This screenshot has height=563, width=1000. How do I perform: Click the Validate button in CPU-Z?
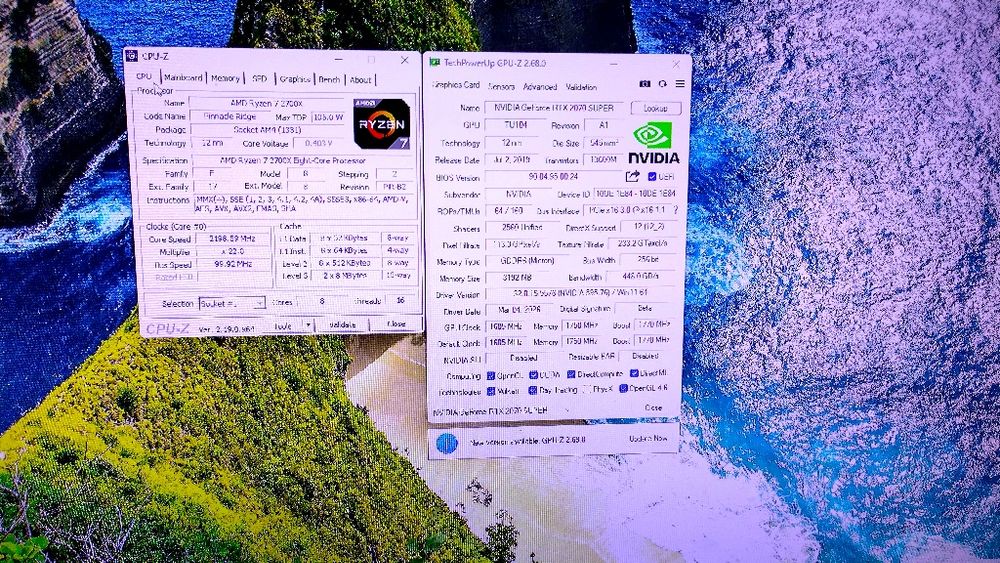tap(342, 325)
